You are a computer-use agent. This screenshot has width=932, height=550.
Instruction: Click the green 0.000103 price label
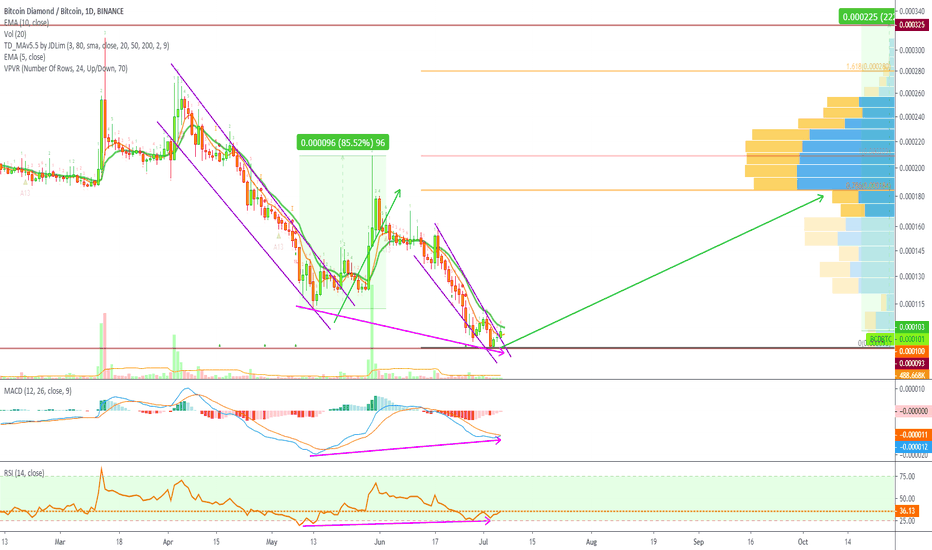click(912, 327)
